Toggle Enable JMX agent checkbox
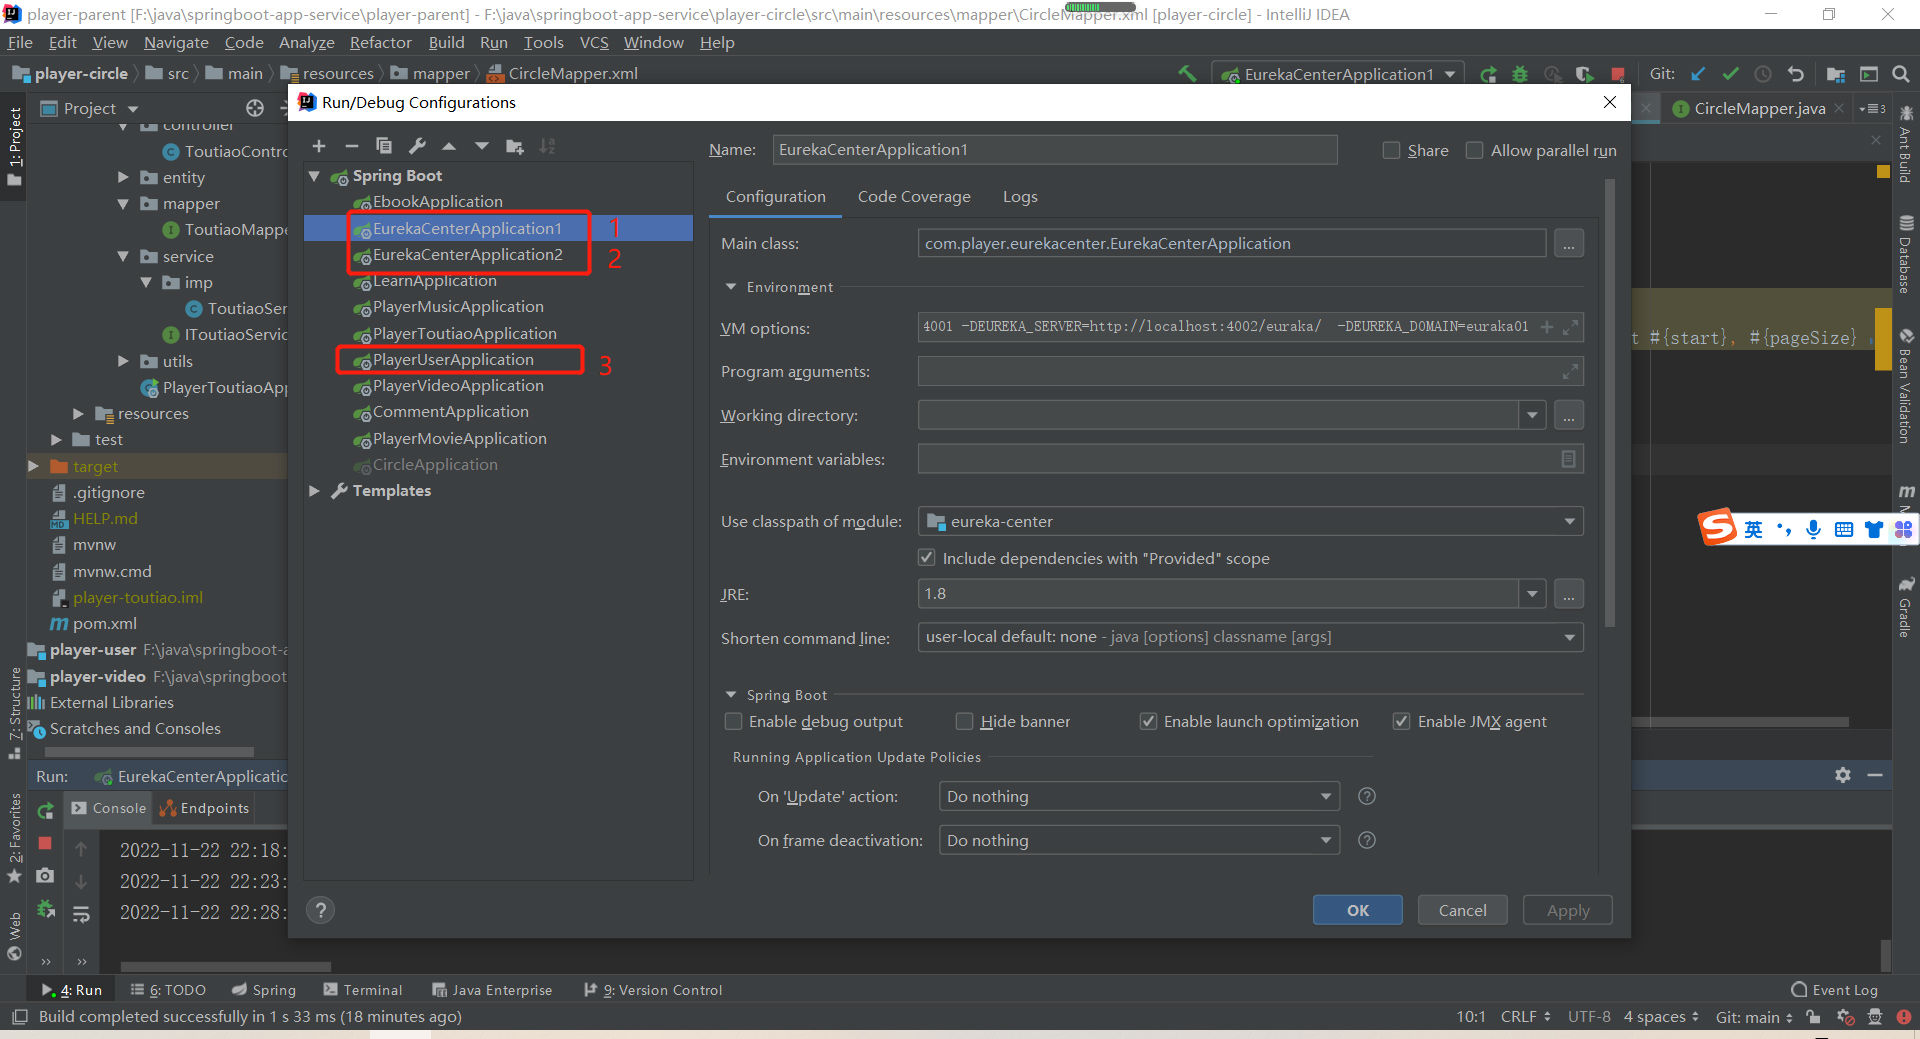 pos(1402,721)
